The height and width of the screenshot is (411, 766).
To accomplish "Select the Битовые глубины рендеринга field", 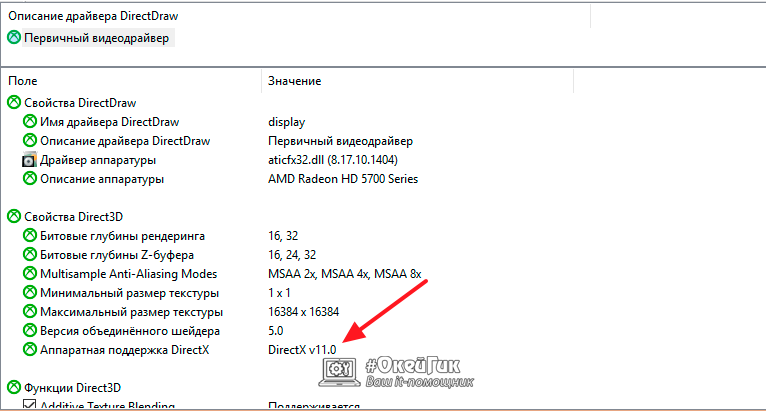I will coord(122,236).
